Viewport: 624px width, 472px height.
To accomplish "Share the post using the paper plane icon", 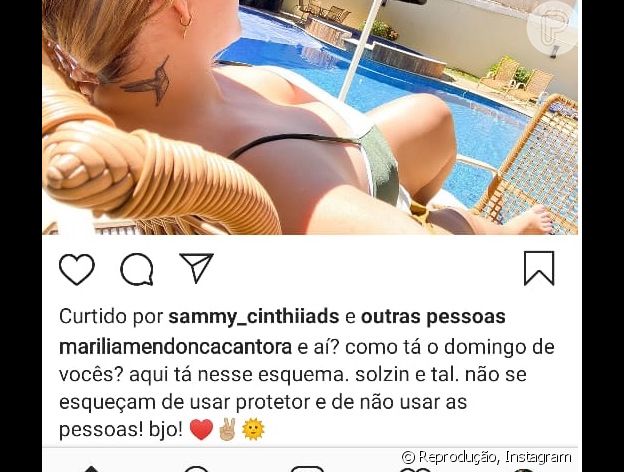I will point(197,267).
